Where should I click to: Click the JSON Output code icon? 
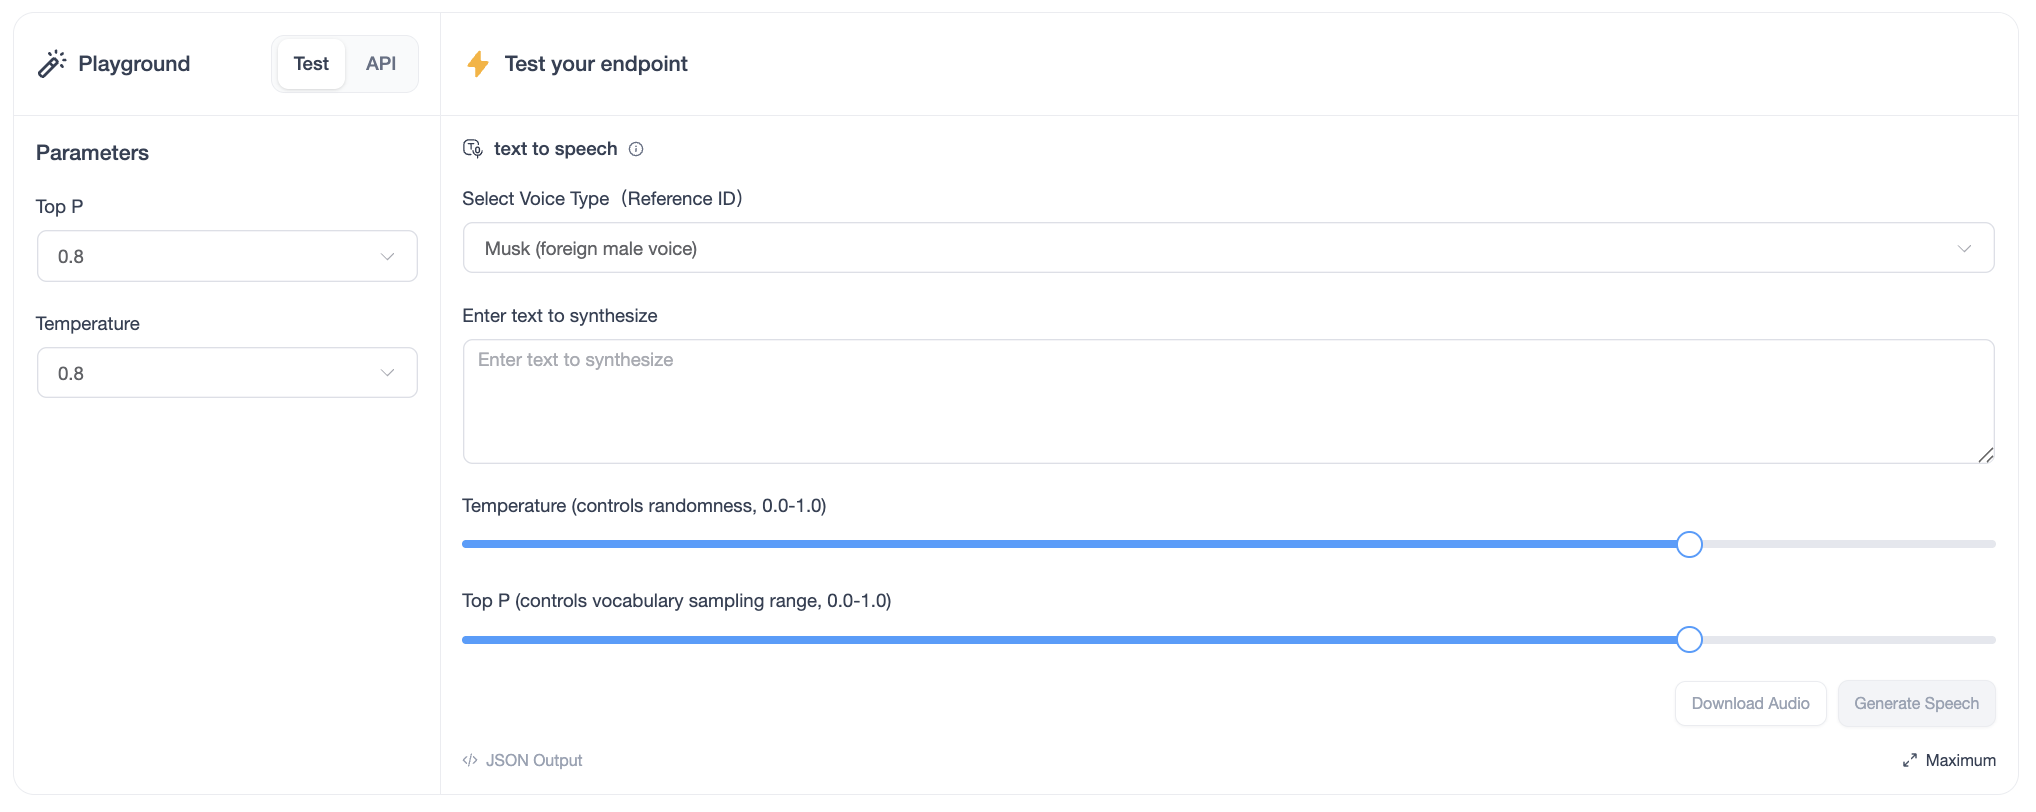coord(470,761)
